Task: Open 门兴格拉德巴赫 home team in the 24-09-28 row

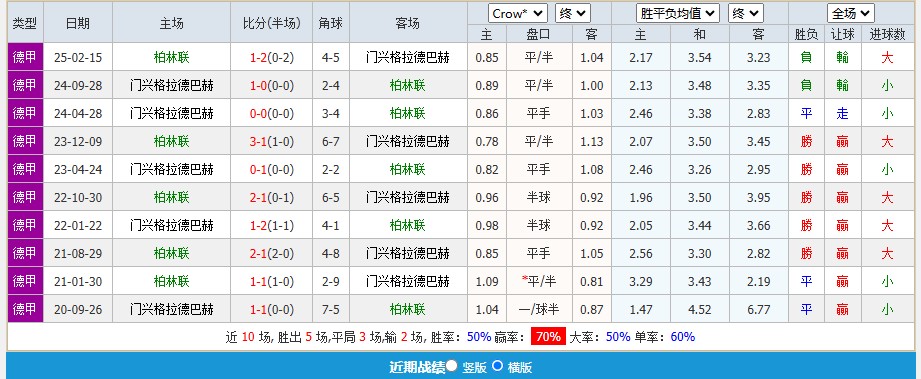Action: coord(172,86)
